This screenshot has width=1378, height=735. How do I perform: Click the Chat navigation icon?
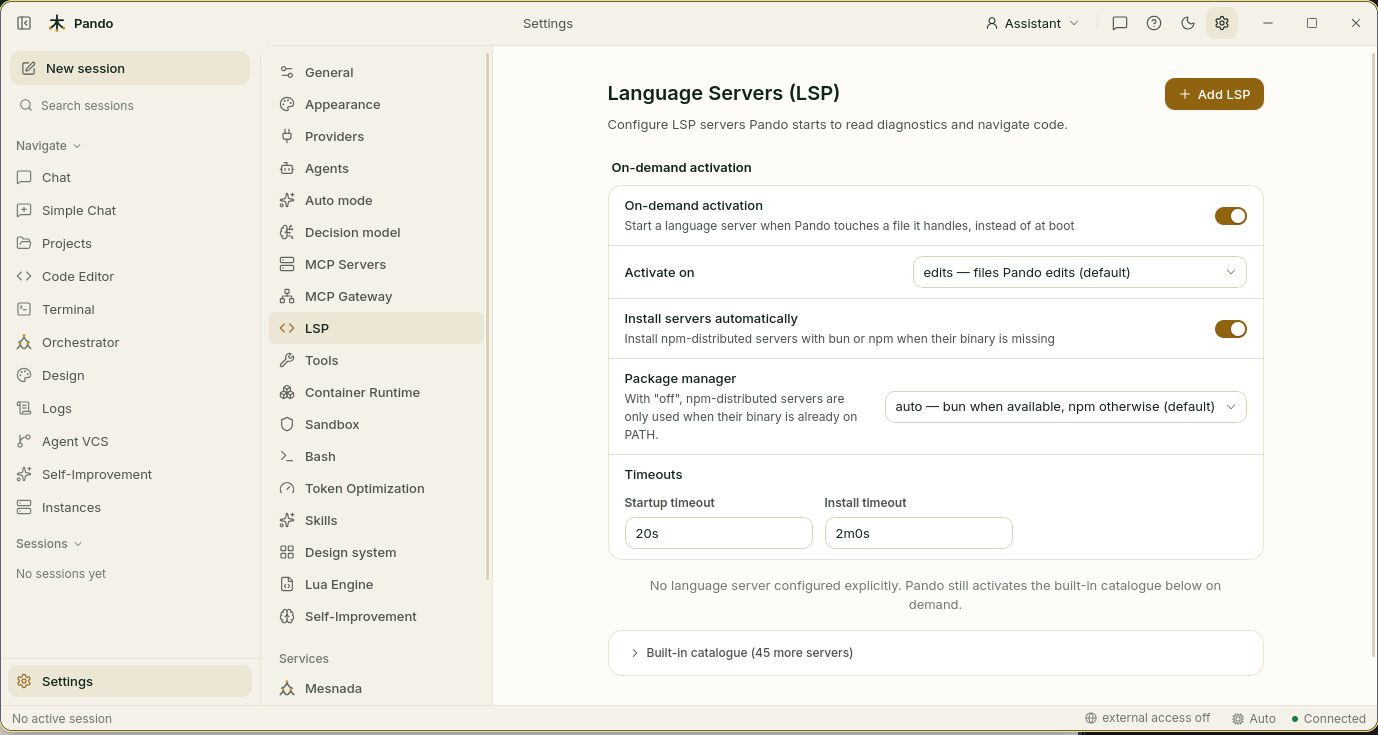24,177
